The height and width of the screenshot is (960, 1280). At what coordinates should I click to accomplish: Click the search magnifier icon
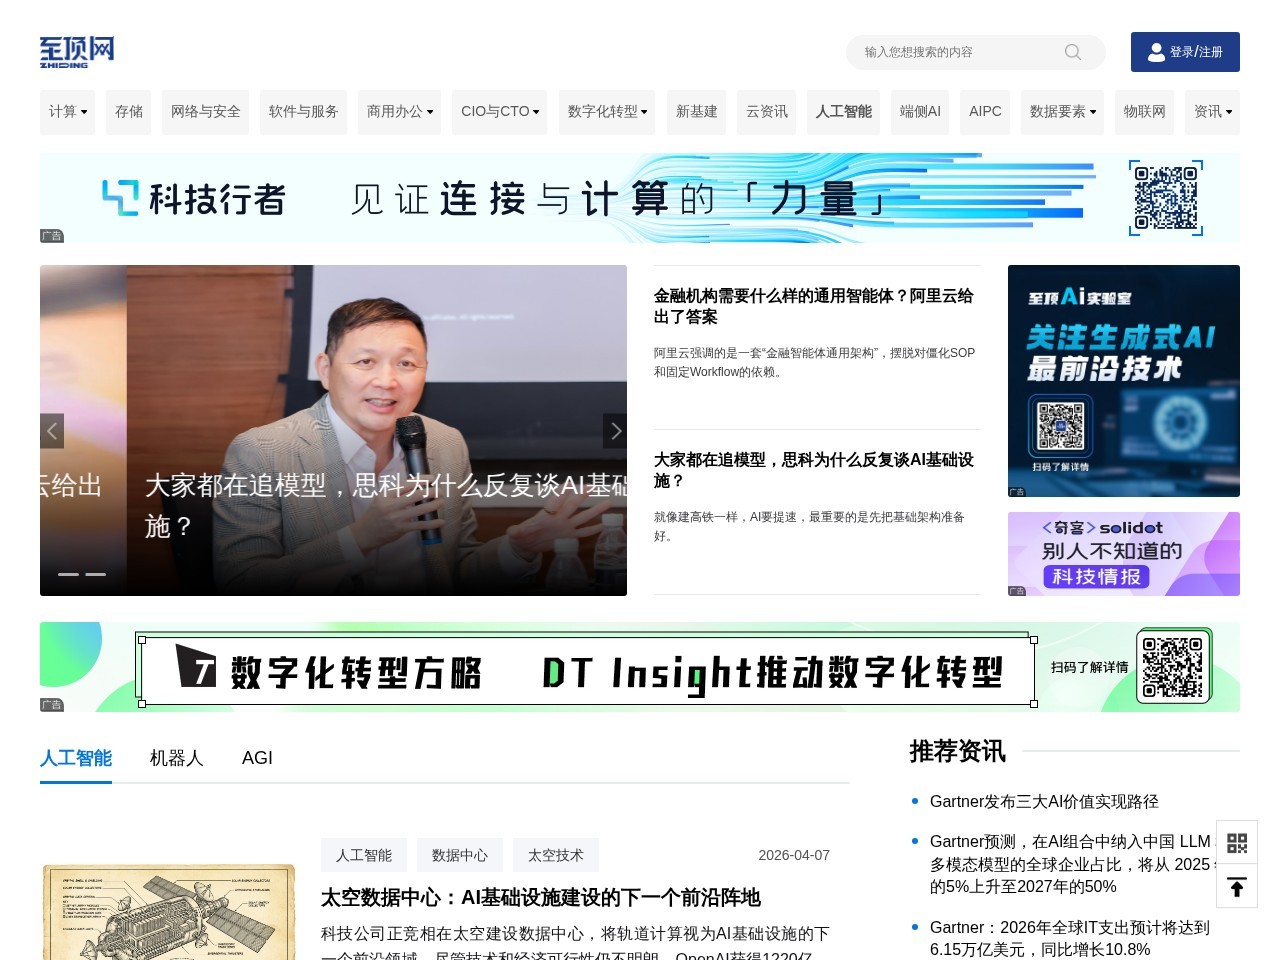point(1072,52)
